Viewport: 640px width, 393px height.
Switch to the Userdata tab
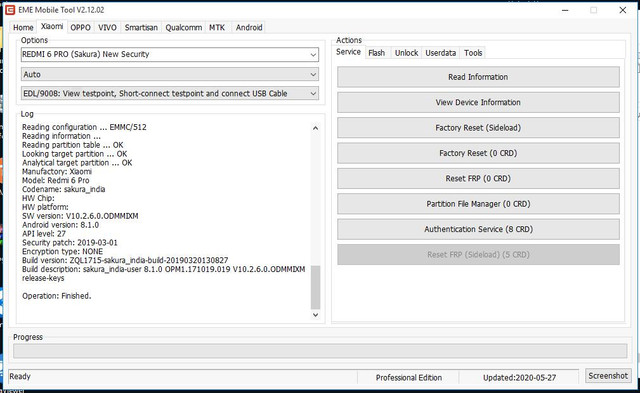441,53
